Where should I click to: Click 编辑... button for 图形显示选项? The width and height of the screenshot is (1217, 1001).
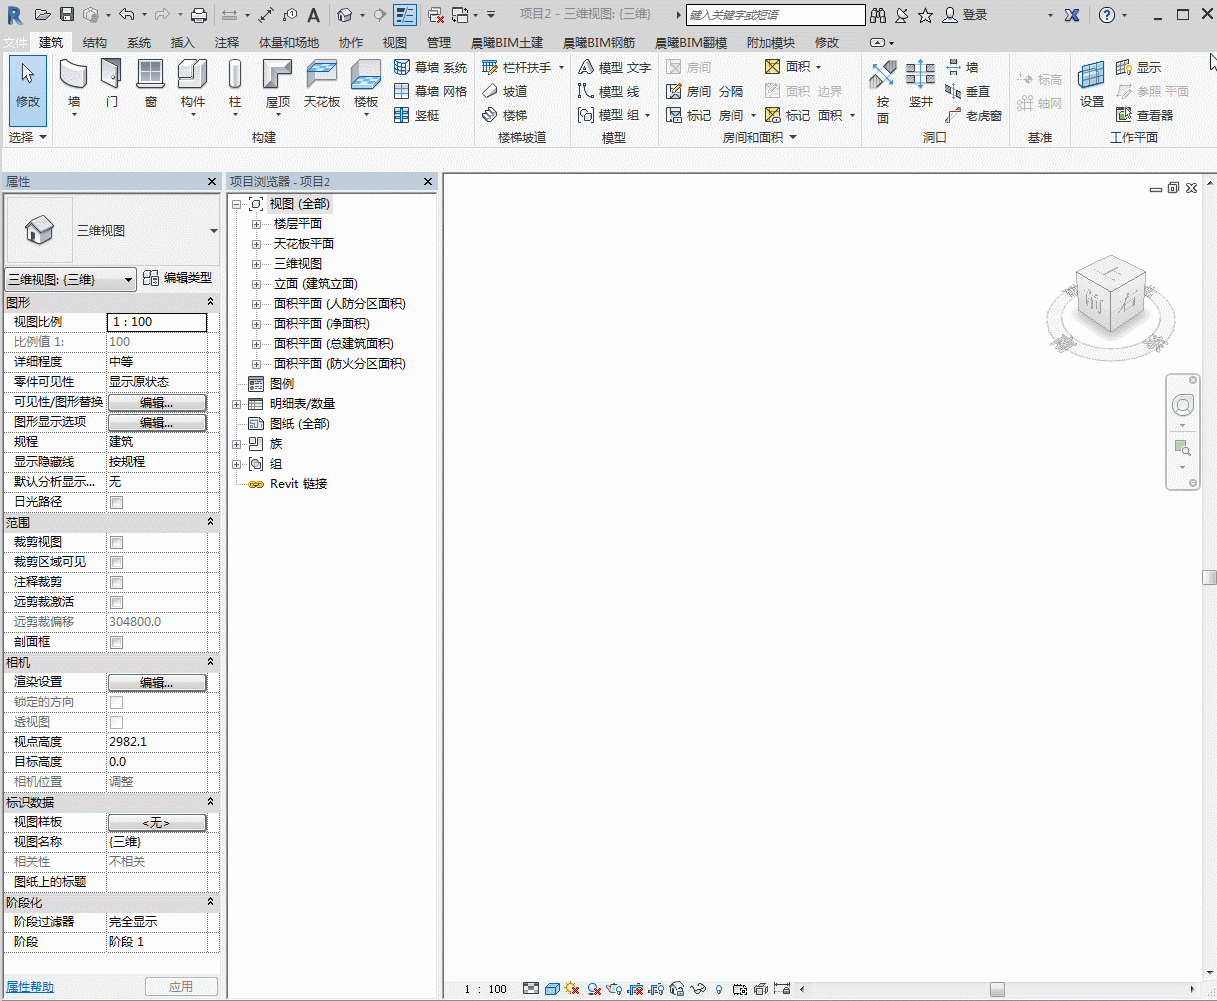[157, 422]
